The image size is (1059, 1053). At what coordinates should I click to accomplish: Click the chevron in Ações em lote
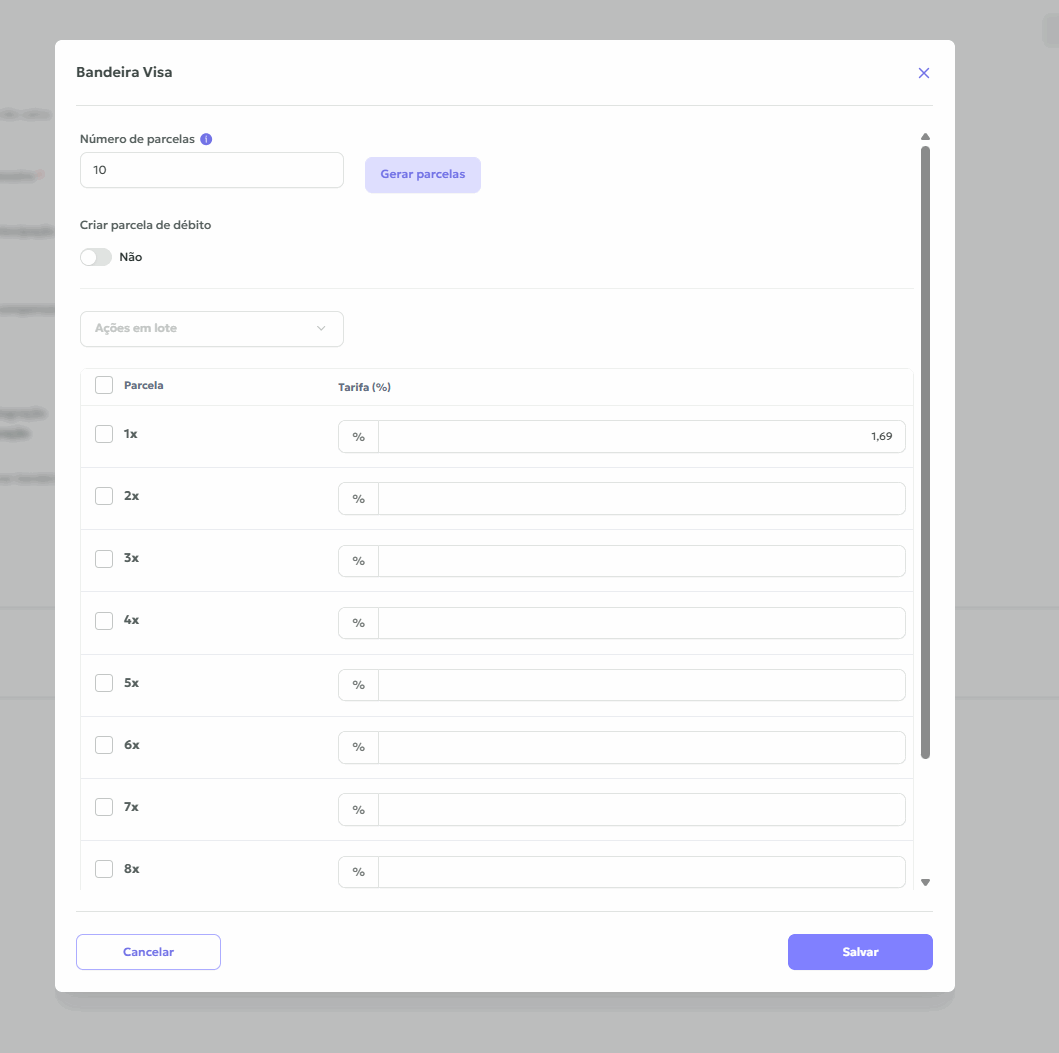tap(321, 328)
